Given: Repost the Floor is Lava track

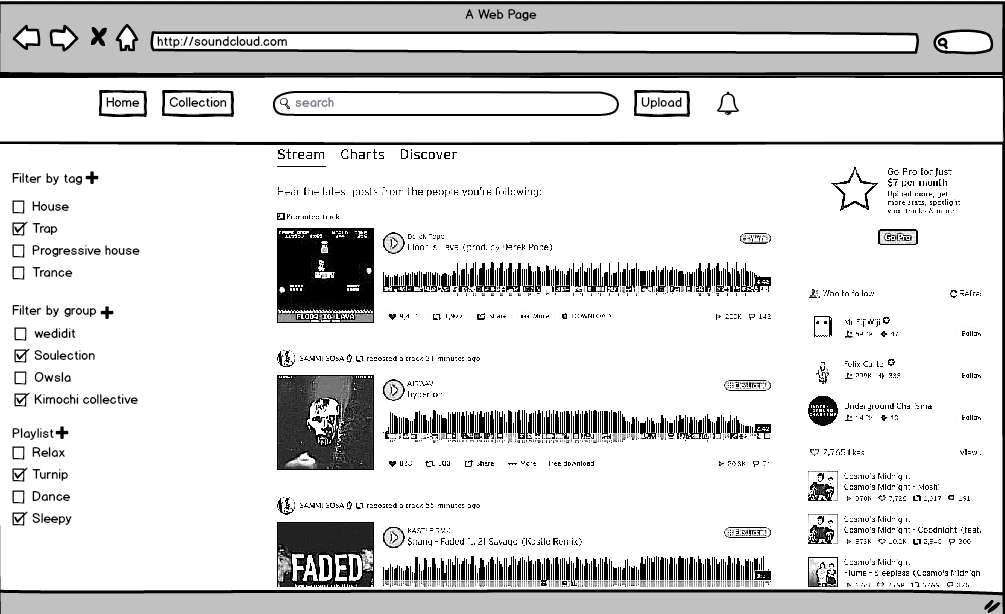Looking at the screenshot, I should click(448, 317).
